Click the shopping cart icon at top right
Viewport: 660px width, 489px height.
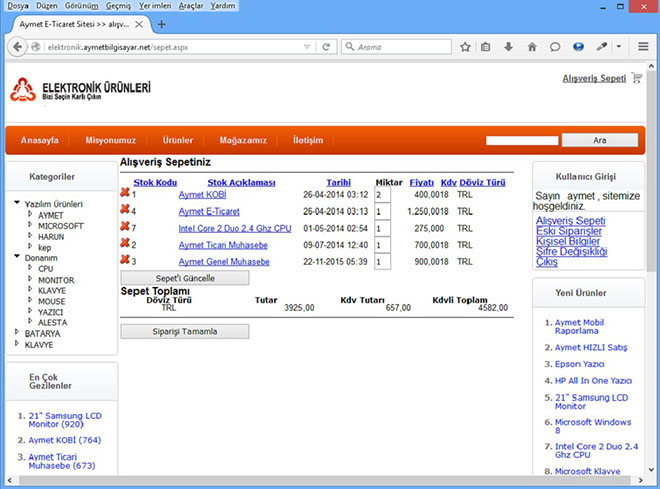(637, 78)
